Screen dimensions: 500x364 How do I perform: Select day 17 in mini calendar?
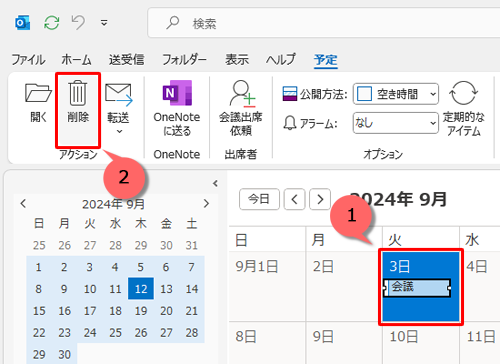(x=89, y=311)
